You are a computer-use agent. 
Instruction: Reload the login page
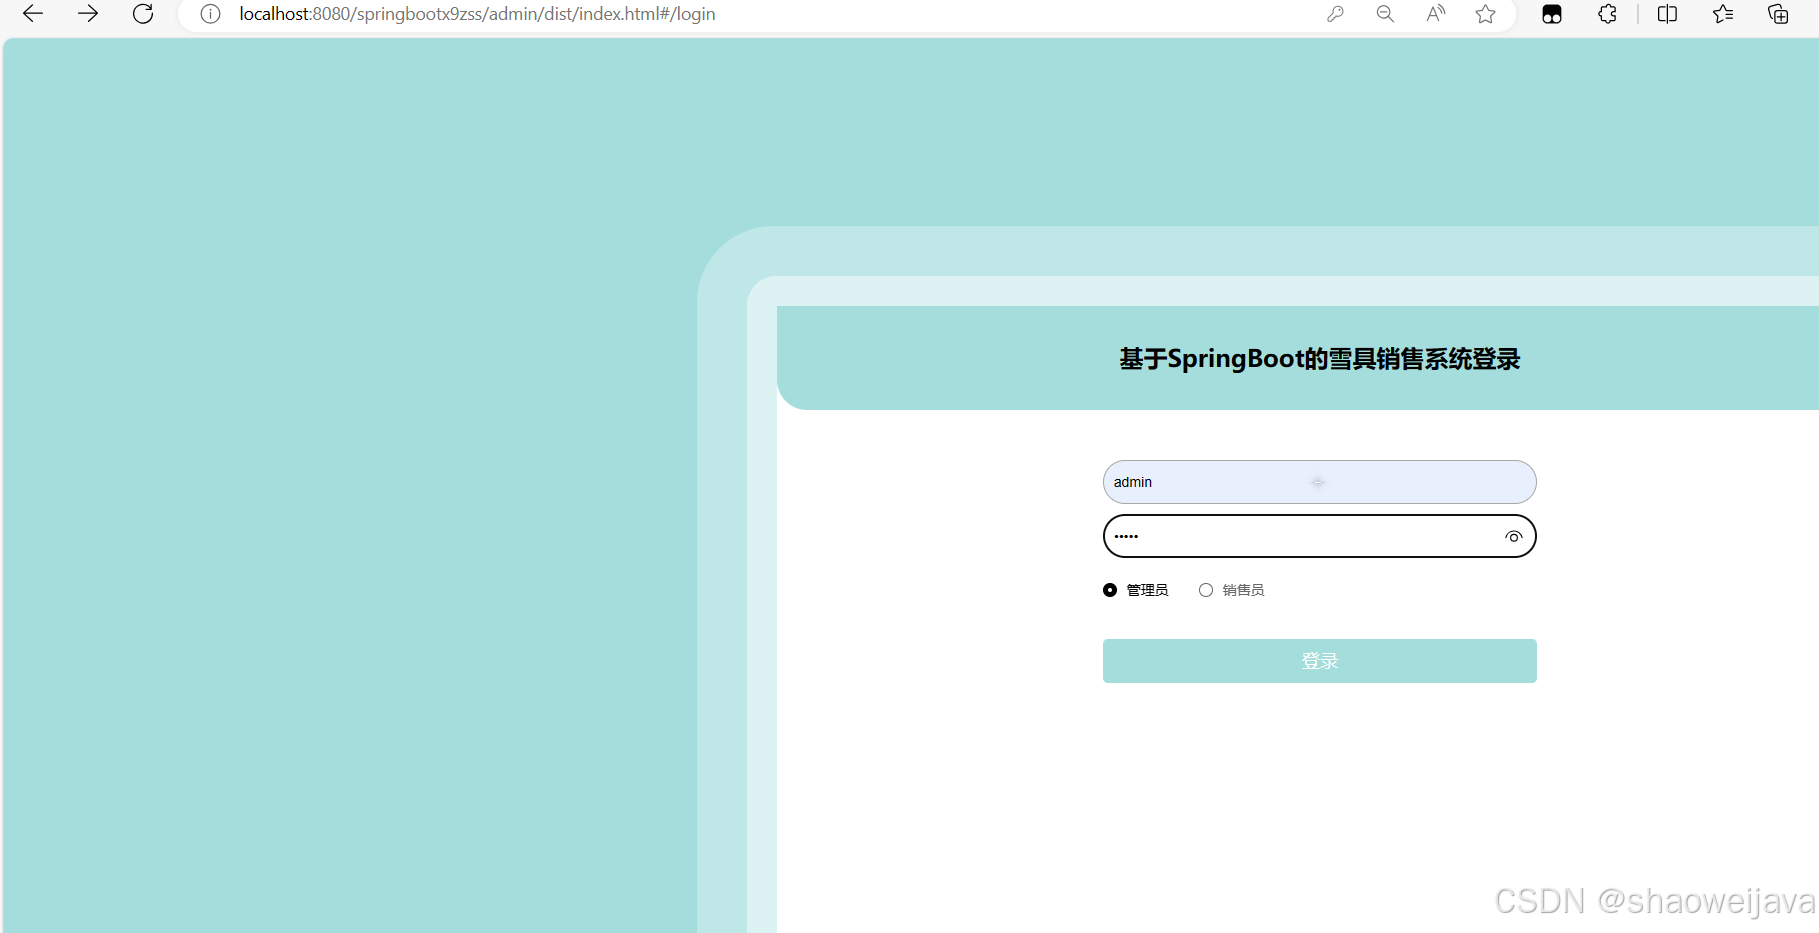[143, 14]
